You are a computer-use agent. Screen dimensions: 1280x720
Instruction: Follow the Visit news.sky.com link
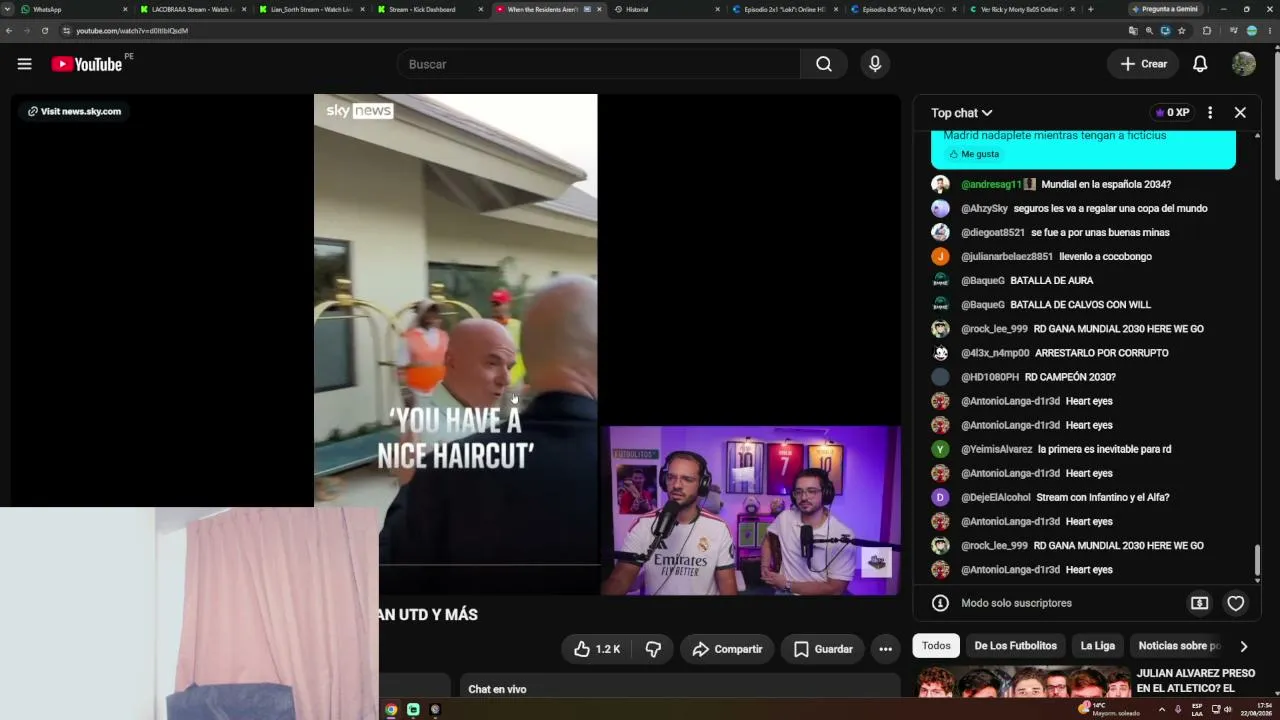74,111
